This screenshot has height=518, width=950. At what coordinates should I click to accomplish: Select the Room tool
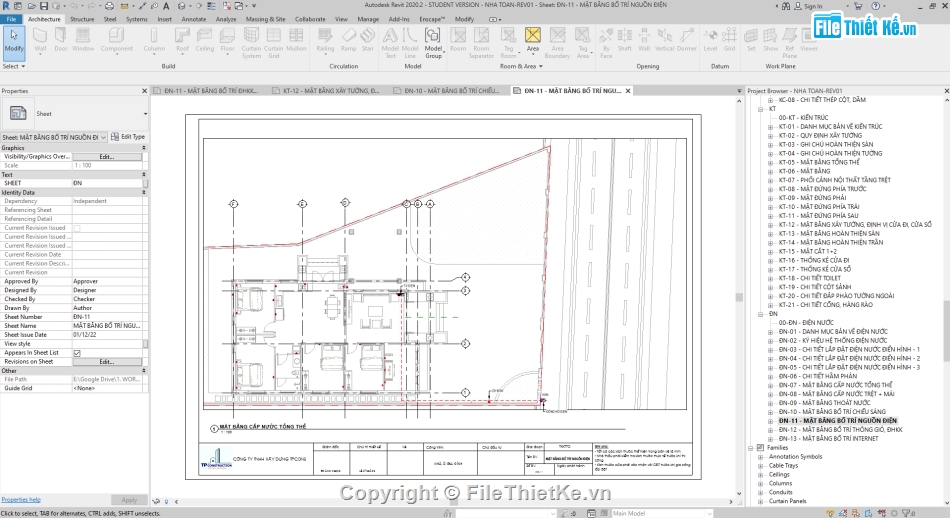458,41
